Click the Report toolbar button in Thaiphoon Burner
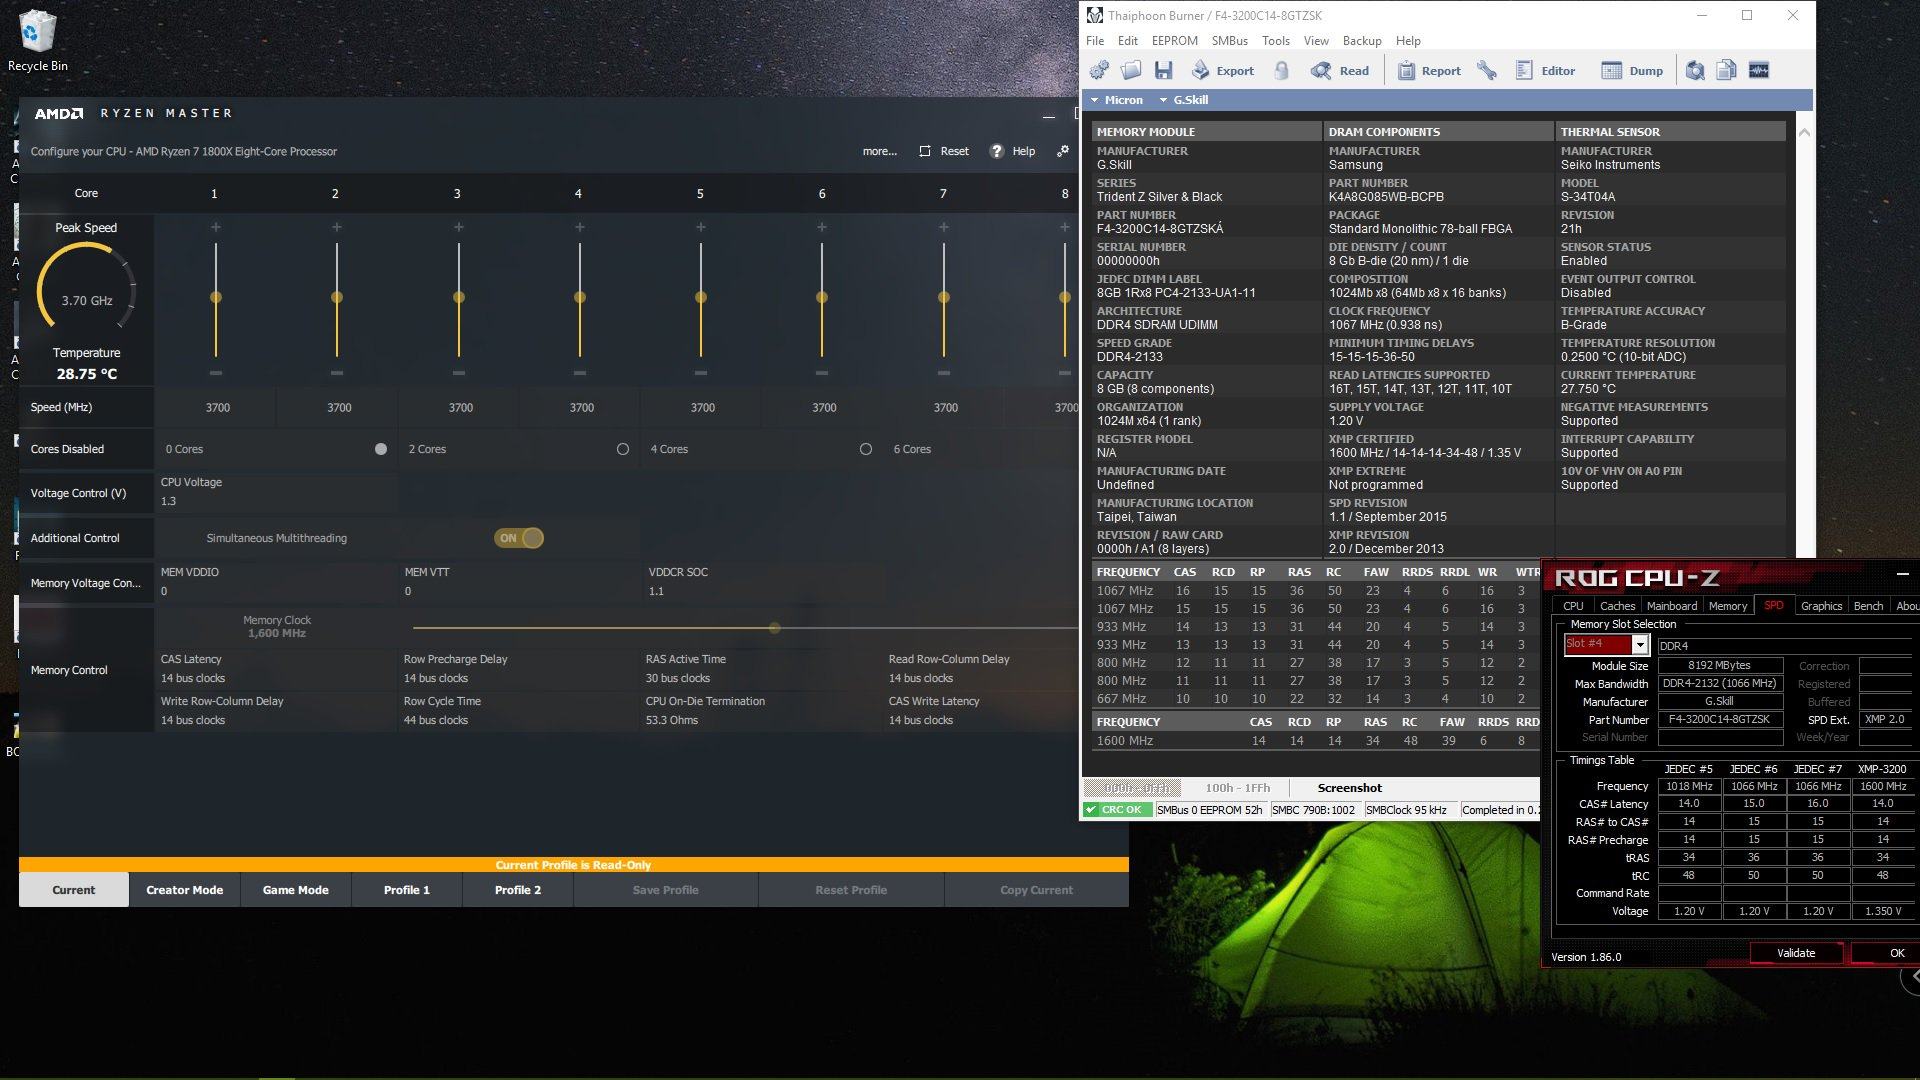 1429,70
